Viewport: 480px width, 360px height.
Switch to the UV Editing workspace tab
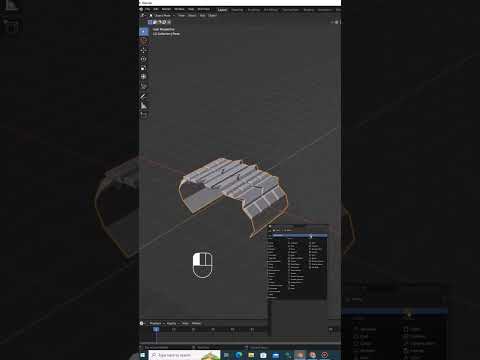(x=271, y=10)
